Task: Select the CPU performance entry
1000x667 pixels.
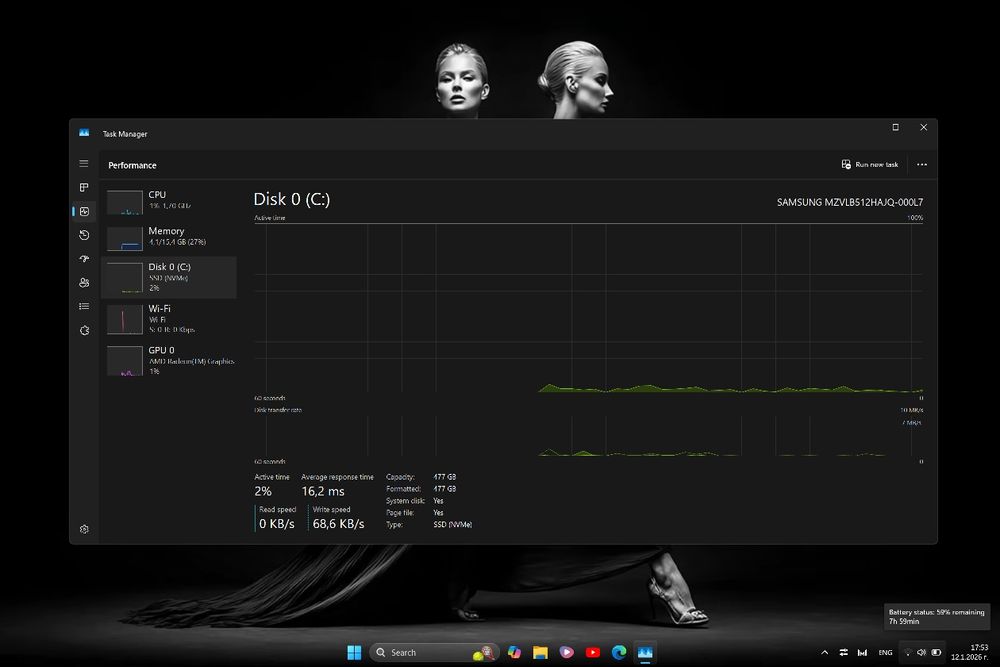Action: click(x=169, y=201)
